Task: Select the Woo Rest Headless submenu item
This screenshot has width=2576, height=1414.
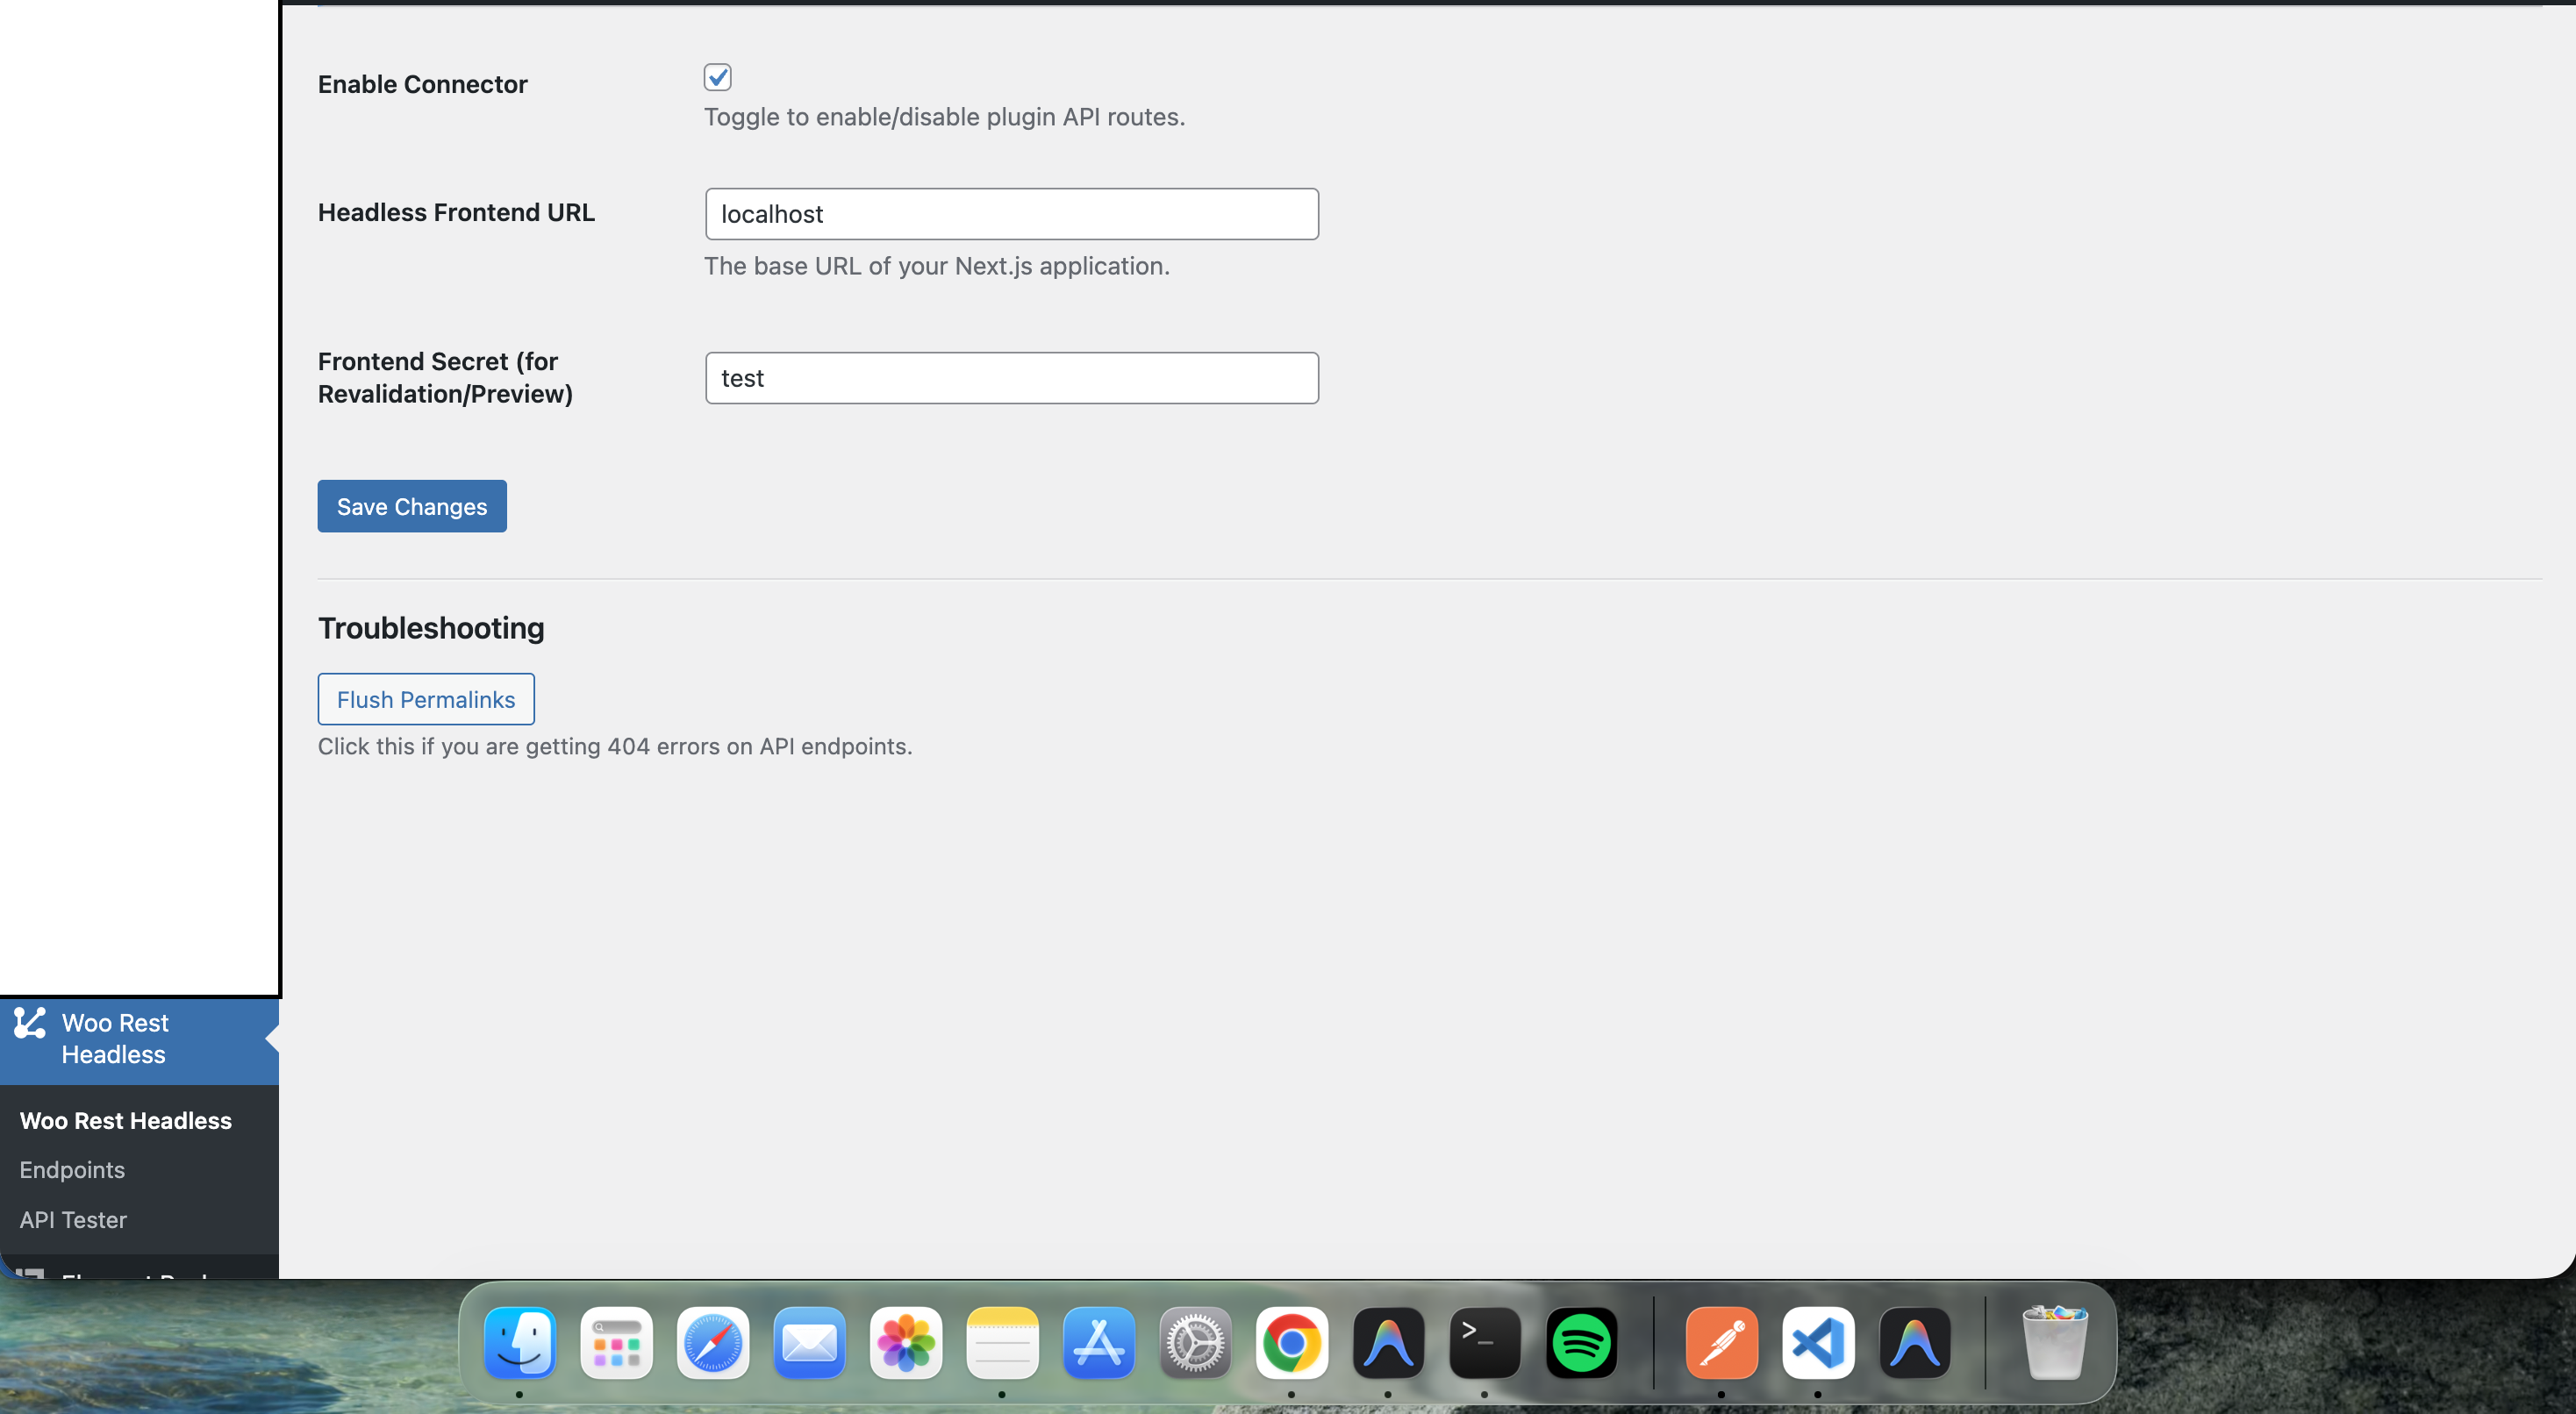Action: click(x=126, y=1120)
